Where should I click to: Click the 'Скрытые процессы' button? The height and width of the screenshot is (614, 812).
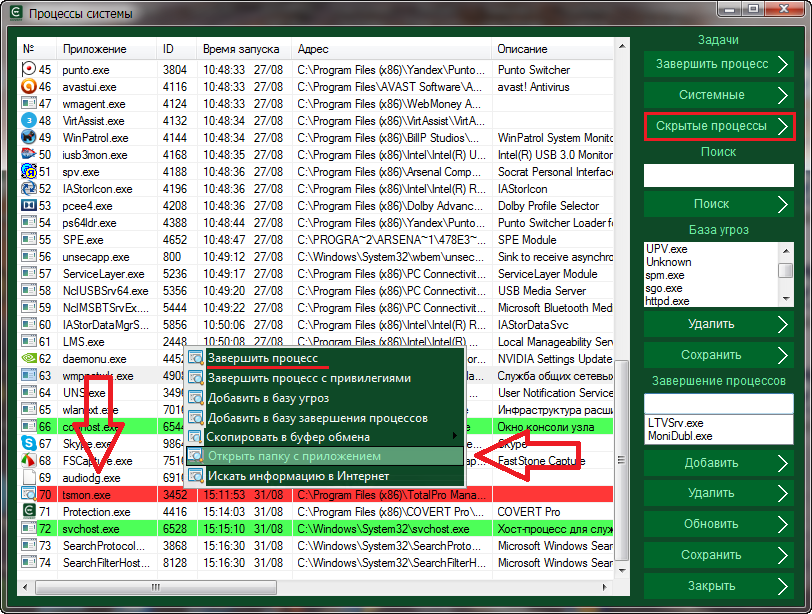(x=718, y=126)
